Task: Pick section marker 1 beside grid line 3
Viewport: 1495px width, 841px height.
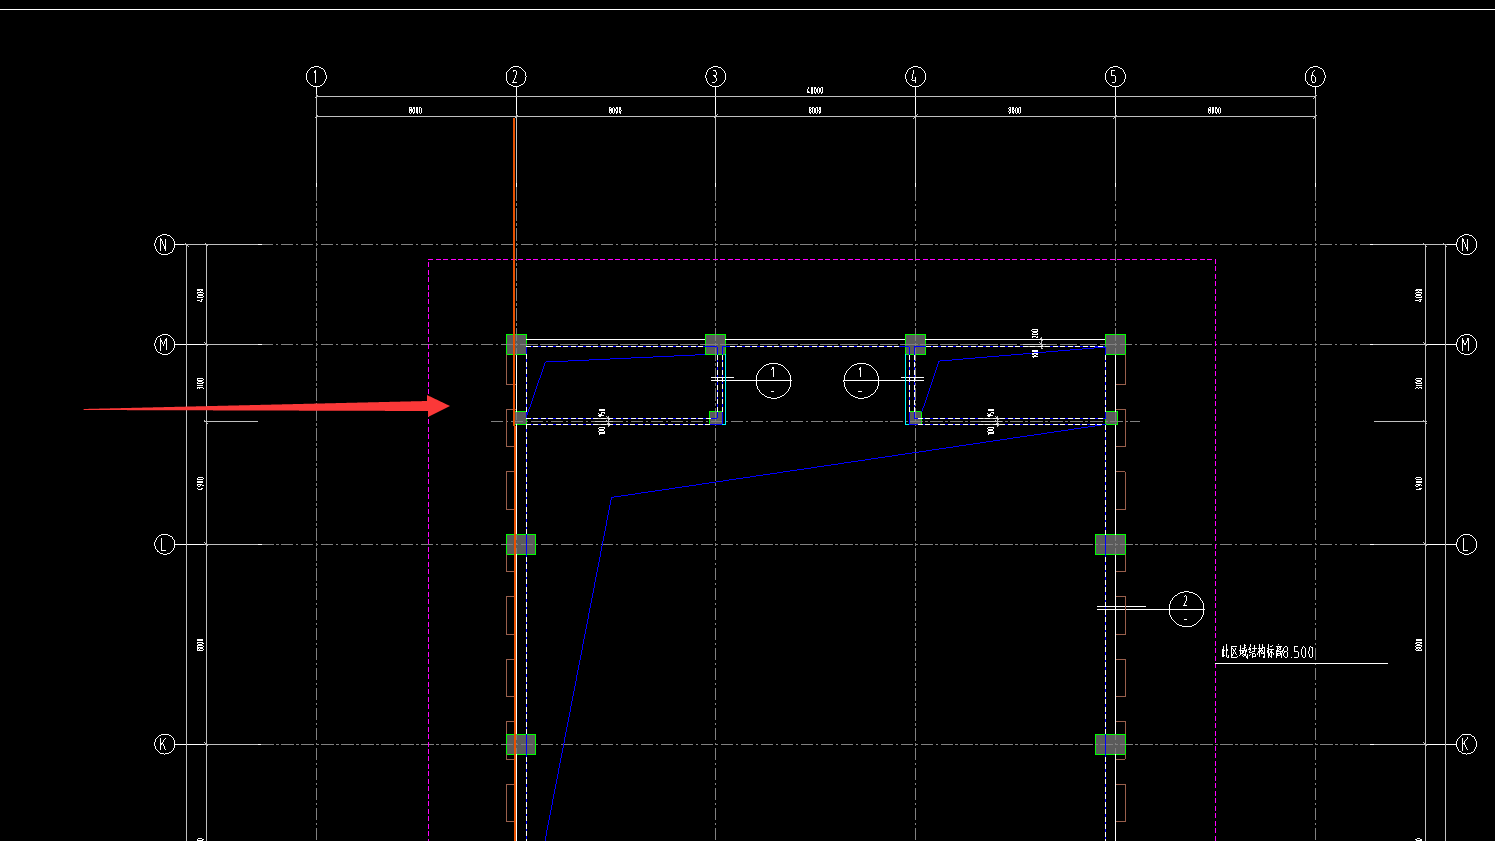Action: [773, 381]
